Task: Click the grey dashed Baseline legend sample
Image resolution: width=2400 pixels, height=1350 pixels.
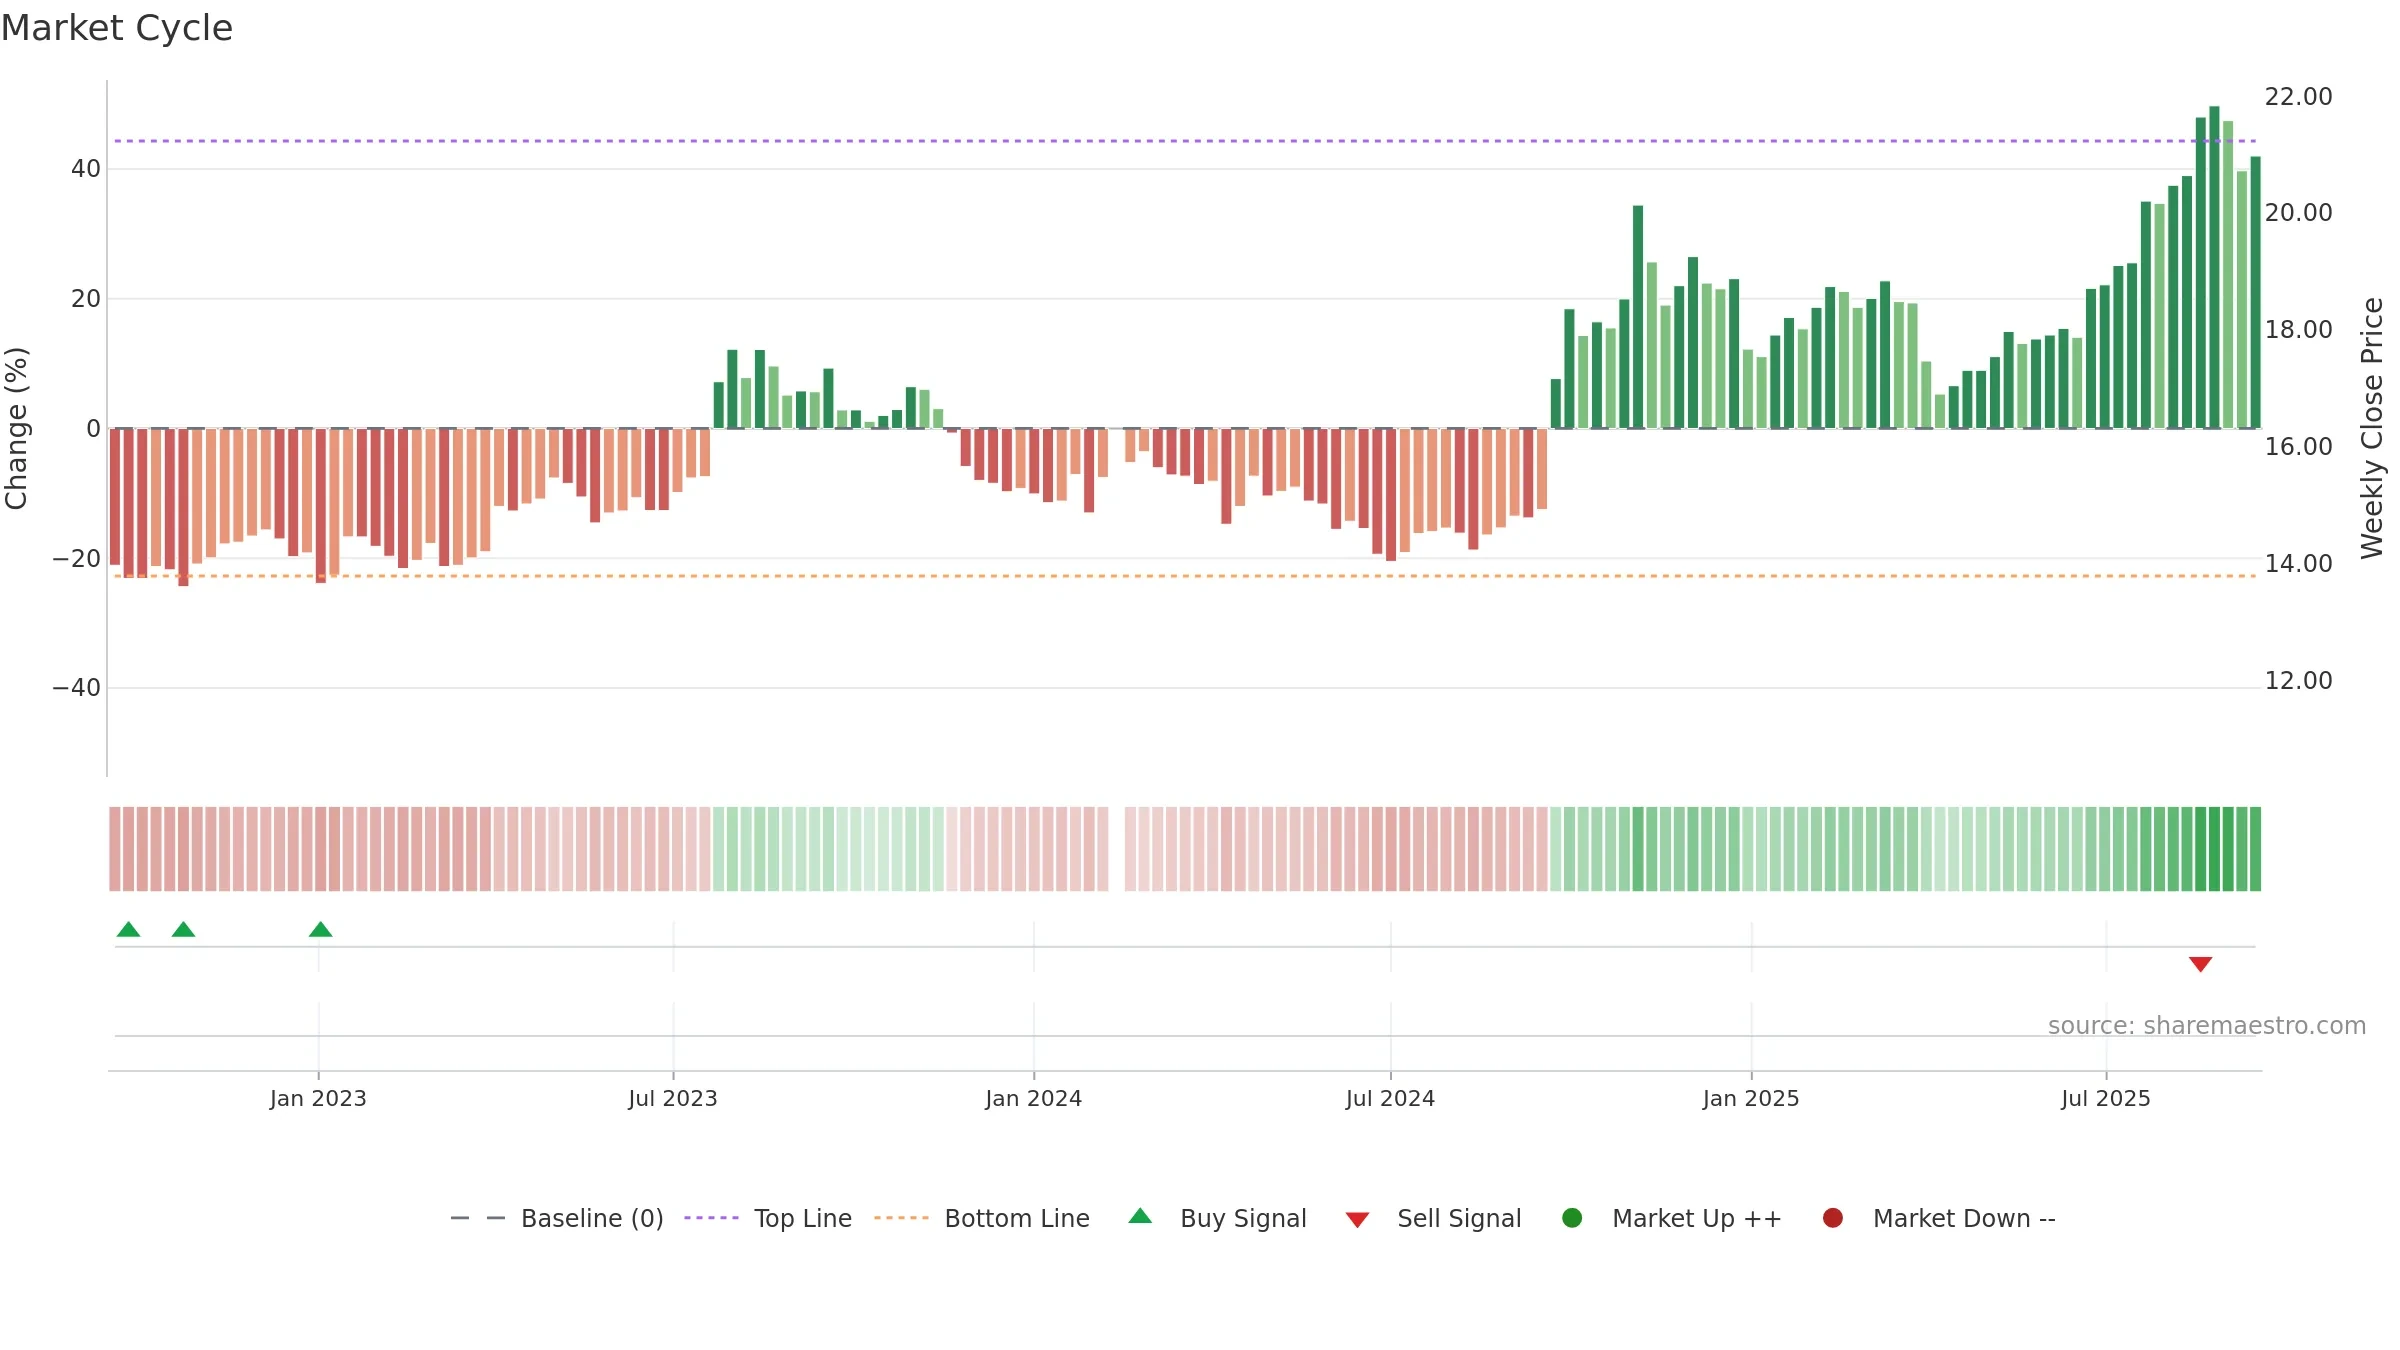Action: tap(478, 1218)
